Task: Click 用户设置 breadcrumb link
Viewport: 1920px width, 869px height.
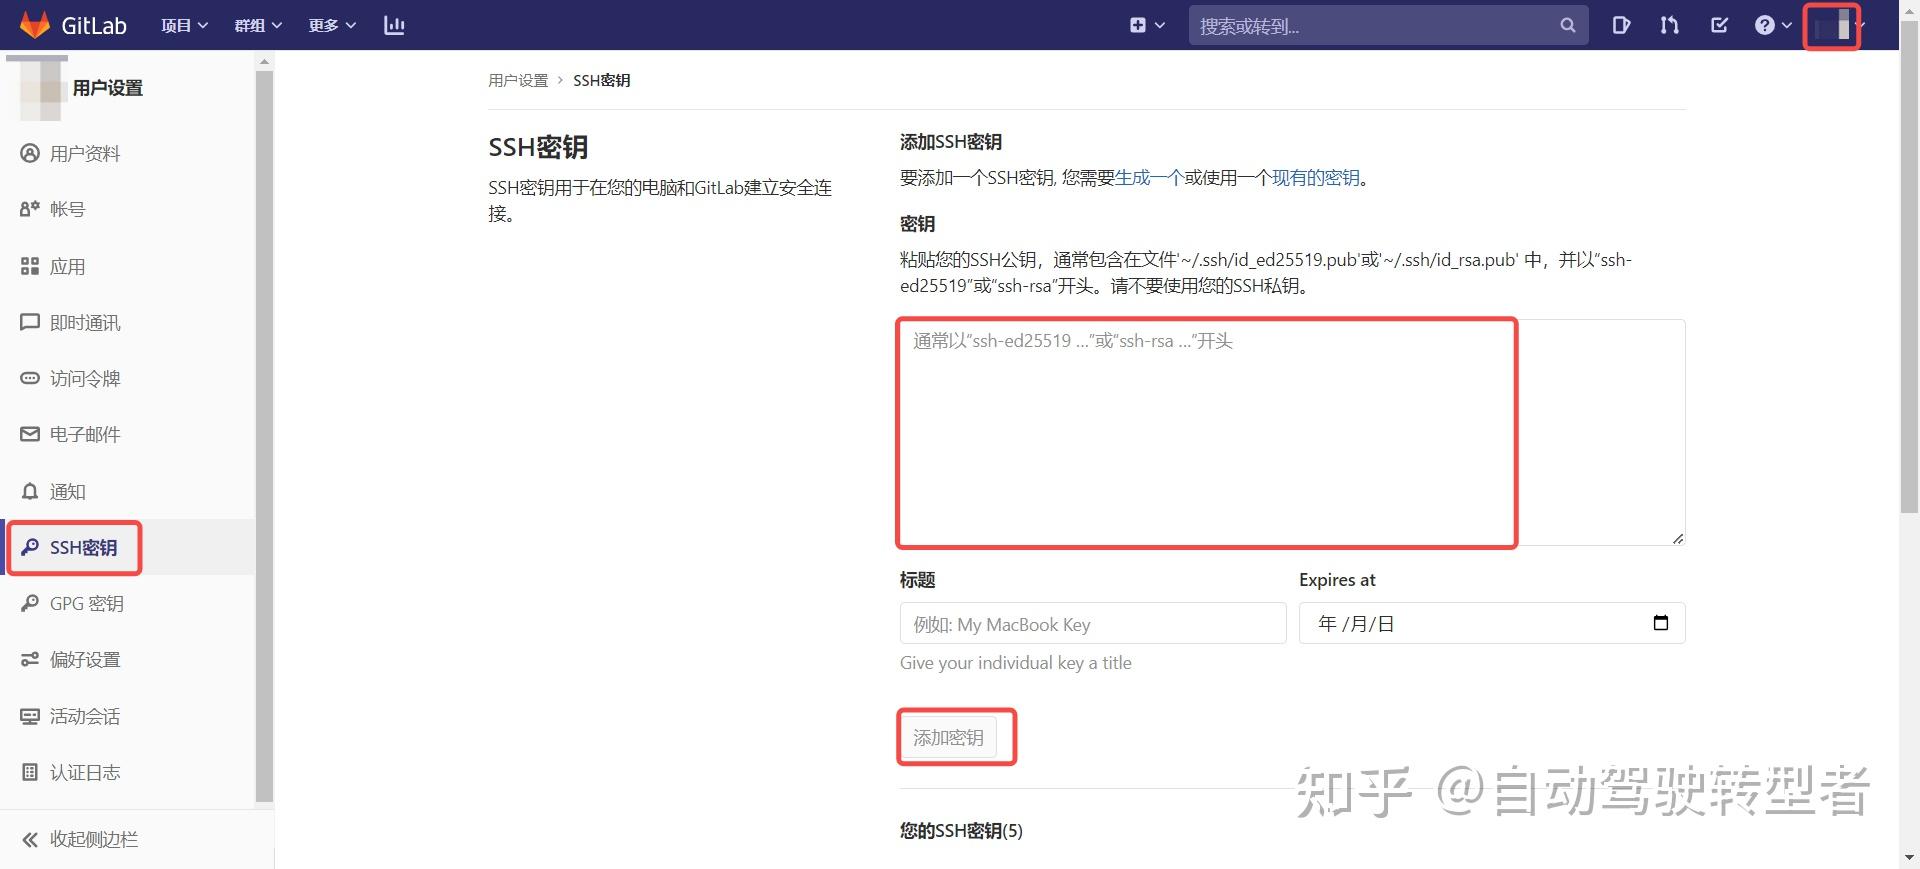Action: click(518, 80)
